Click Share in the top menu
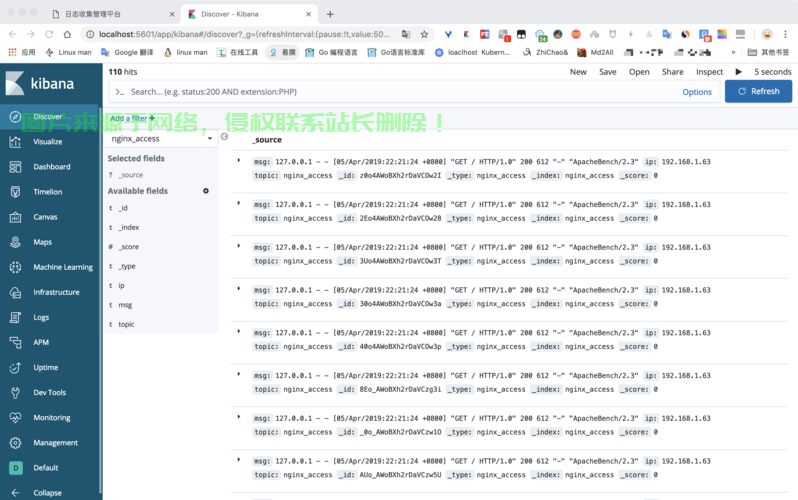This screenshot has width=798, height=500. [673, 72]
